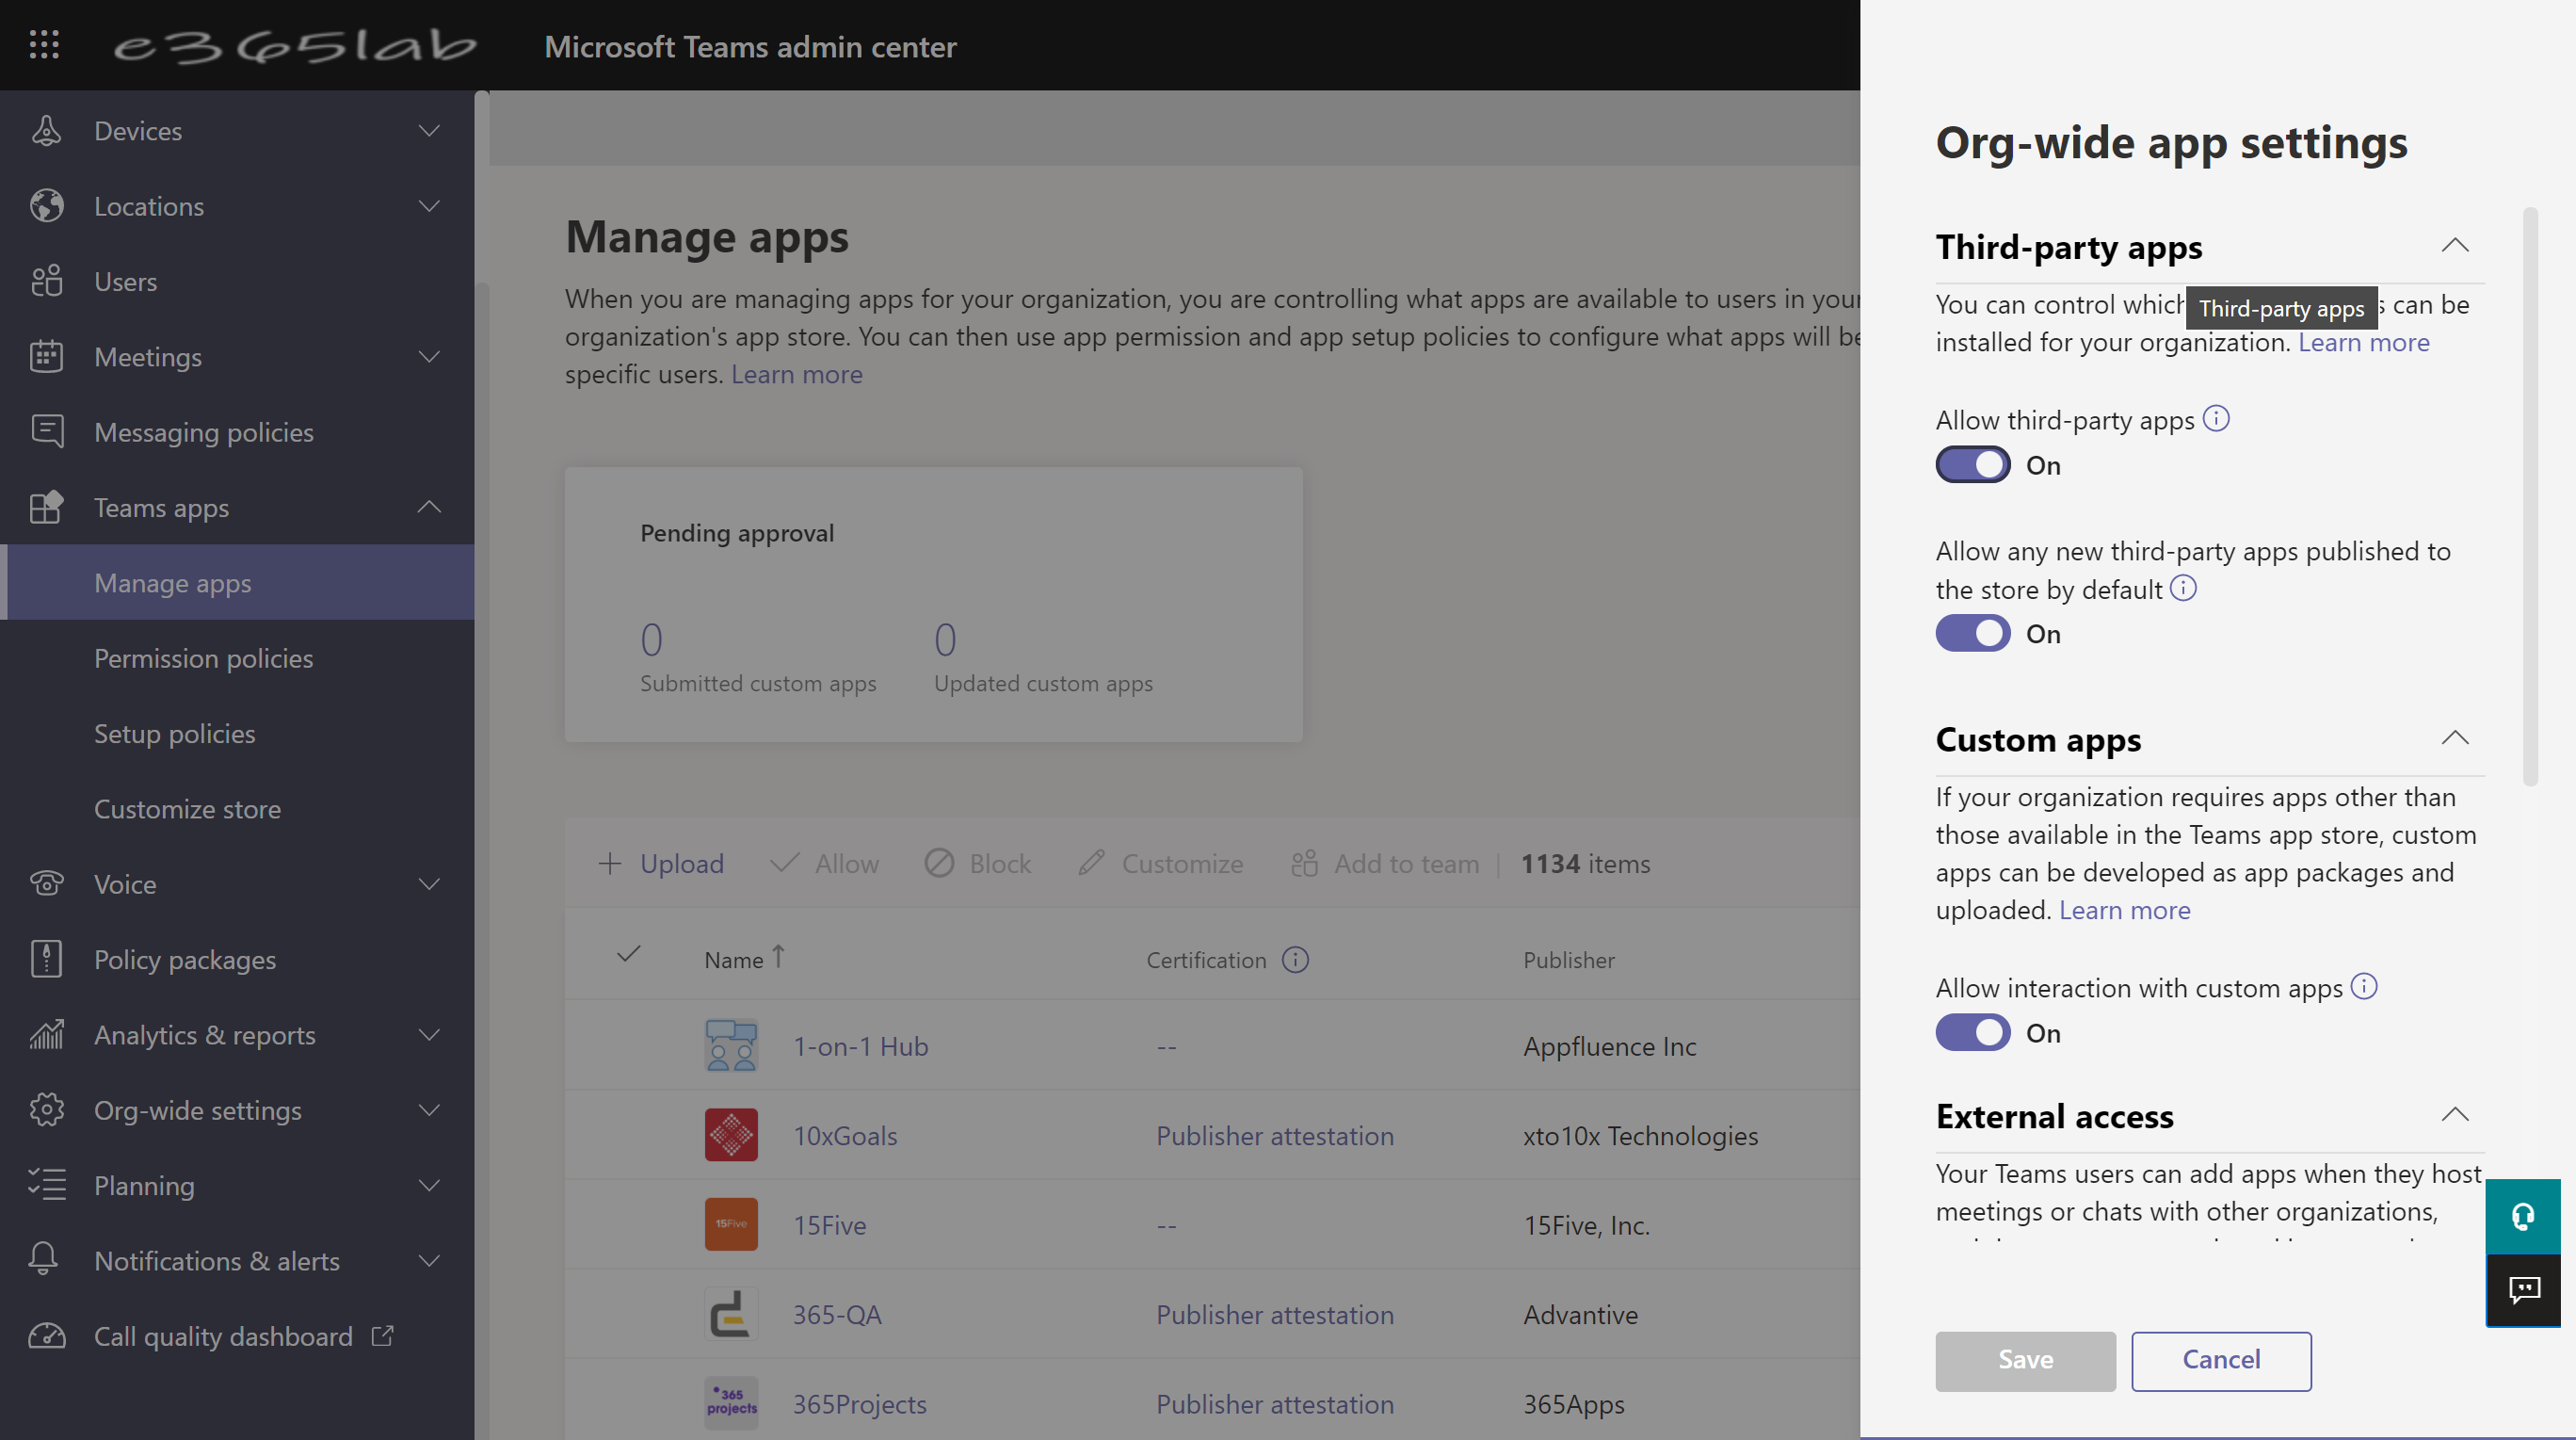Open Learn more link under Custom apps

[2124, 910]
